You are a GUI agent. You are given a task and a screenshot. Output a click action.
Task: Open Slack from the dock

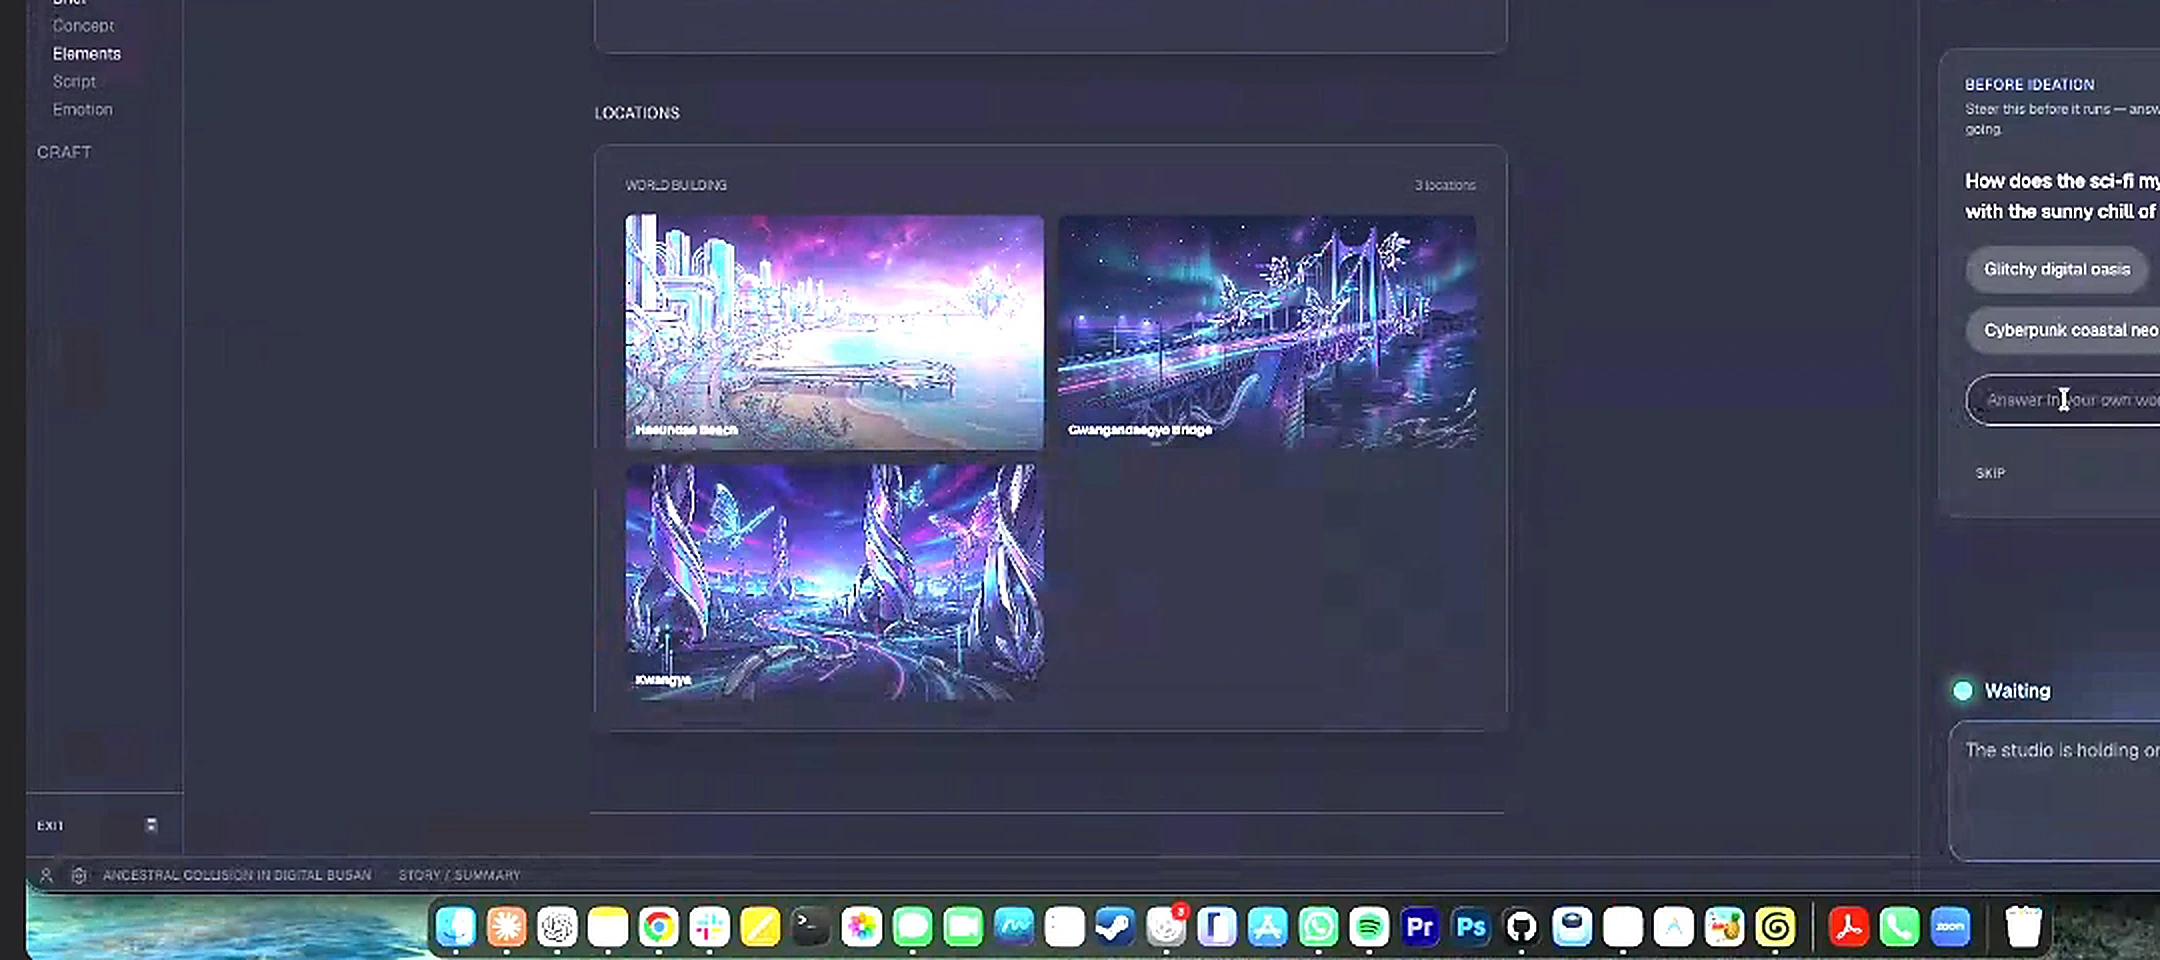coord(709,927)
